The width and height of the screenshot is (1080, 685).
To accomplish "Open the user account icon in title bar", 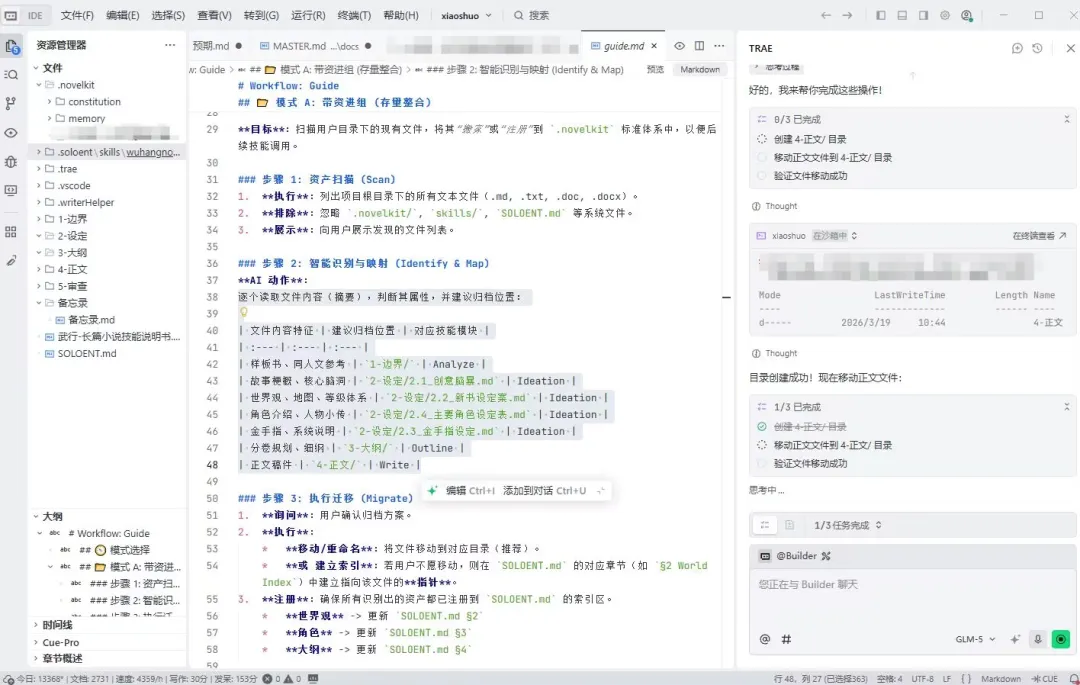I will point(967,15).
